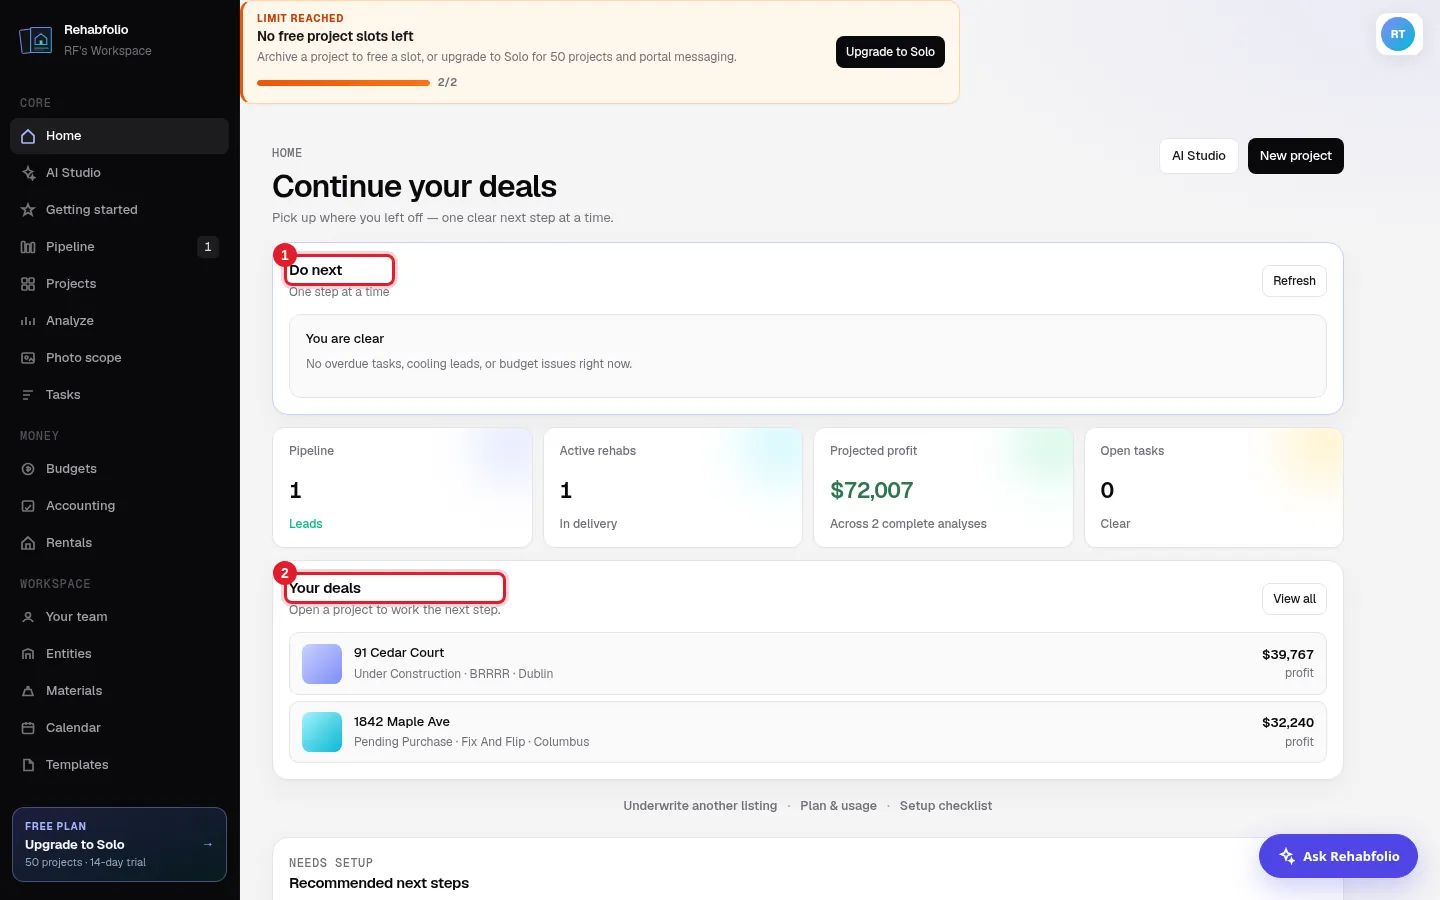Open Home via its house icon
The height and width of the screenshot is (900, 1440).
tap(28, 136)
